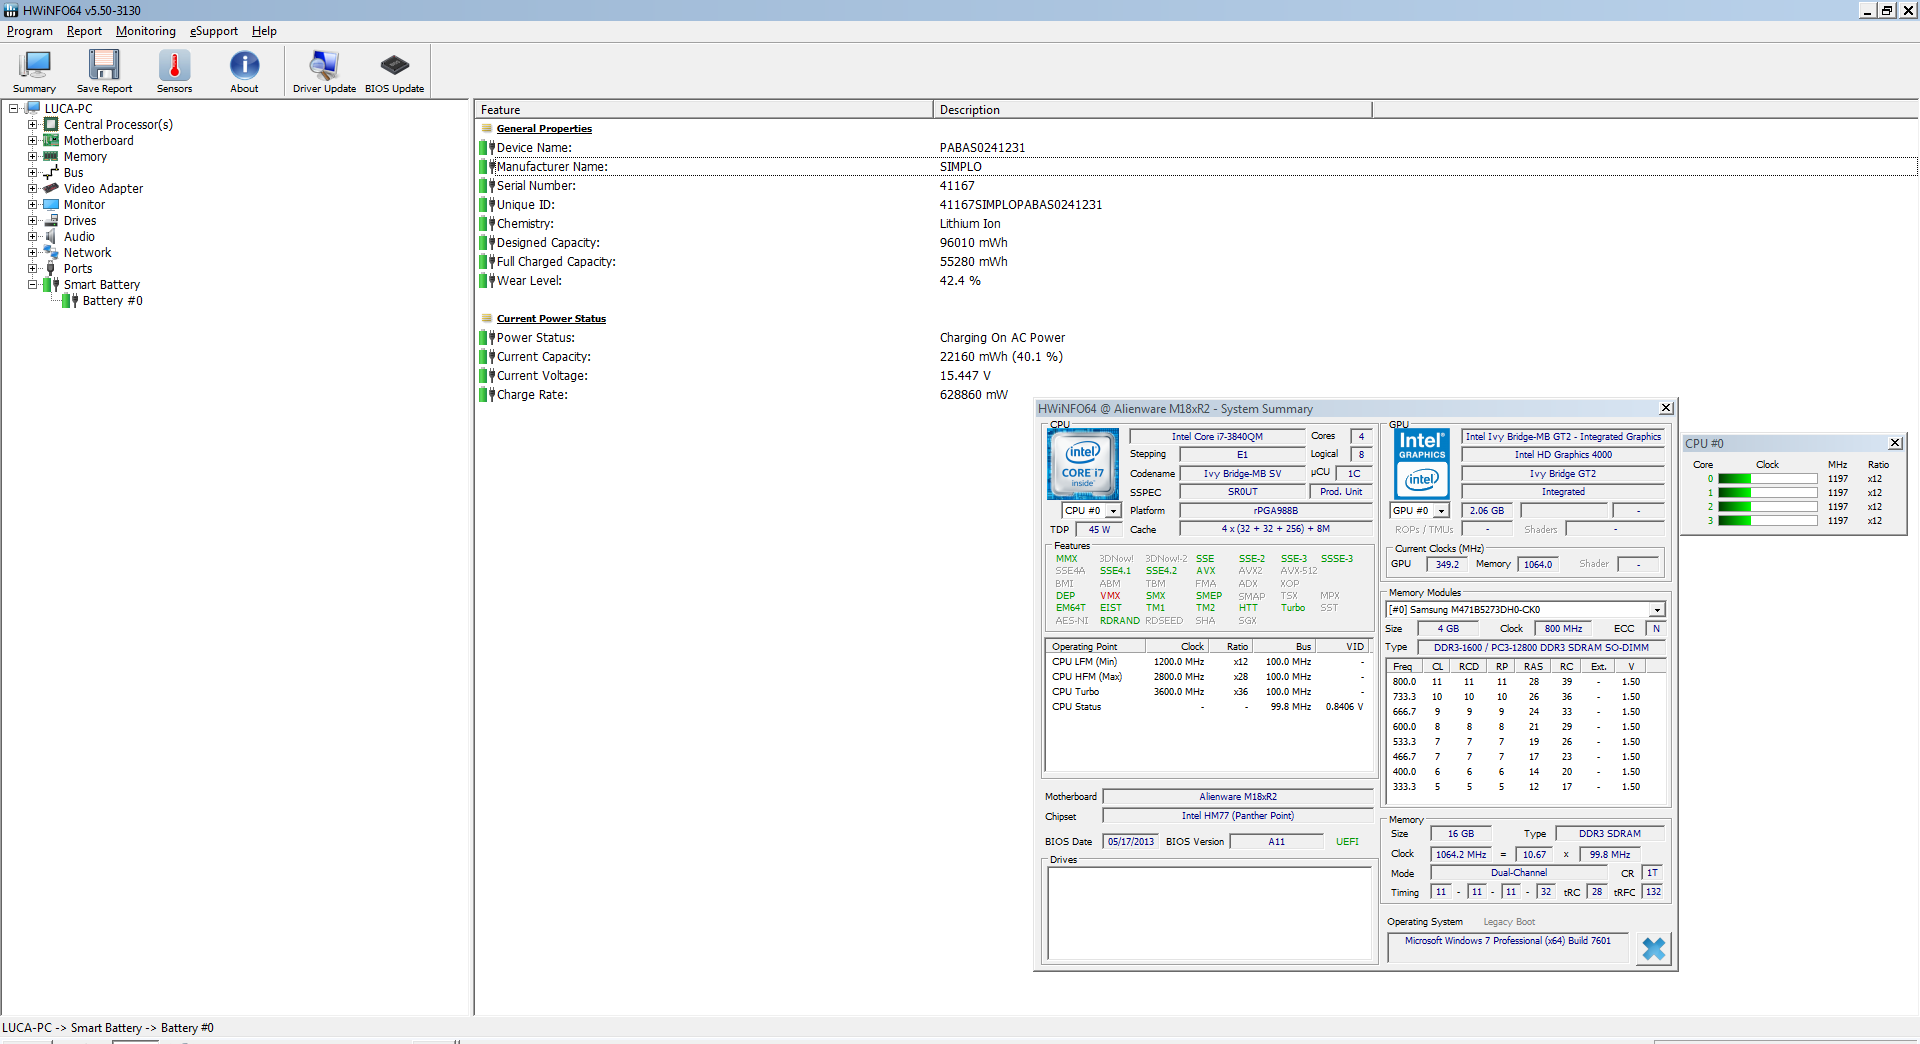1920x1044 pixels.
Task: Select Designed Capacity row
Action: (x=1197, y=243)
